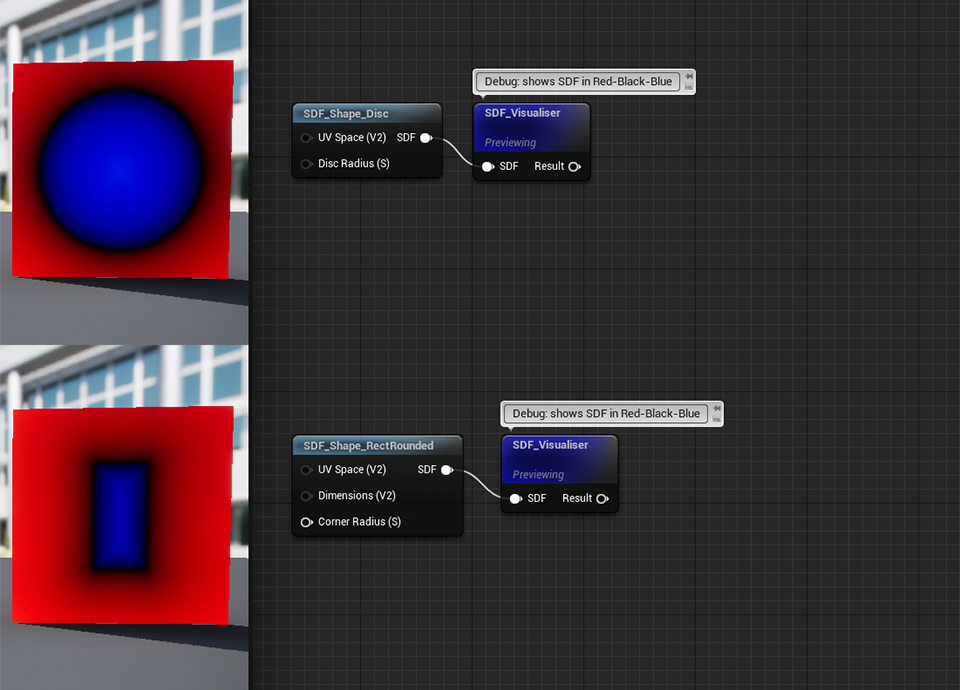Click Result pin on the lower SDF_Visualiser
The height and width of the screenshot is (690, 960).
pos(602,499)
